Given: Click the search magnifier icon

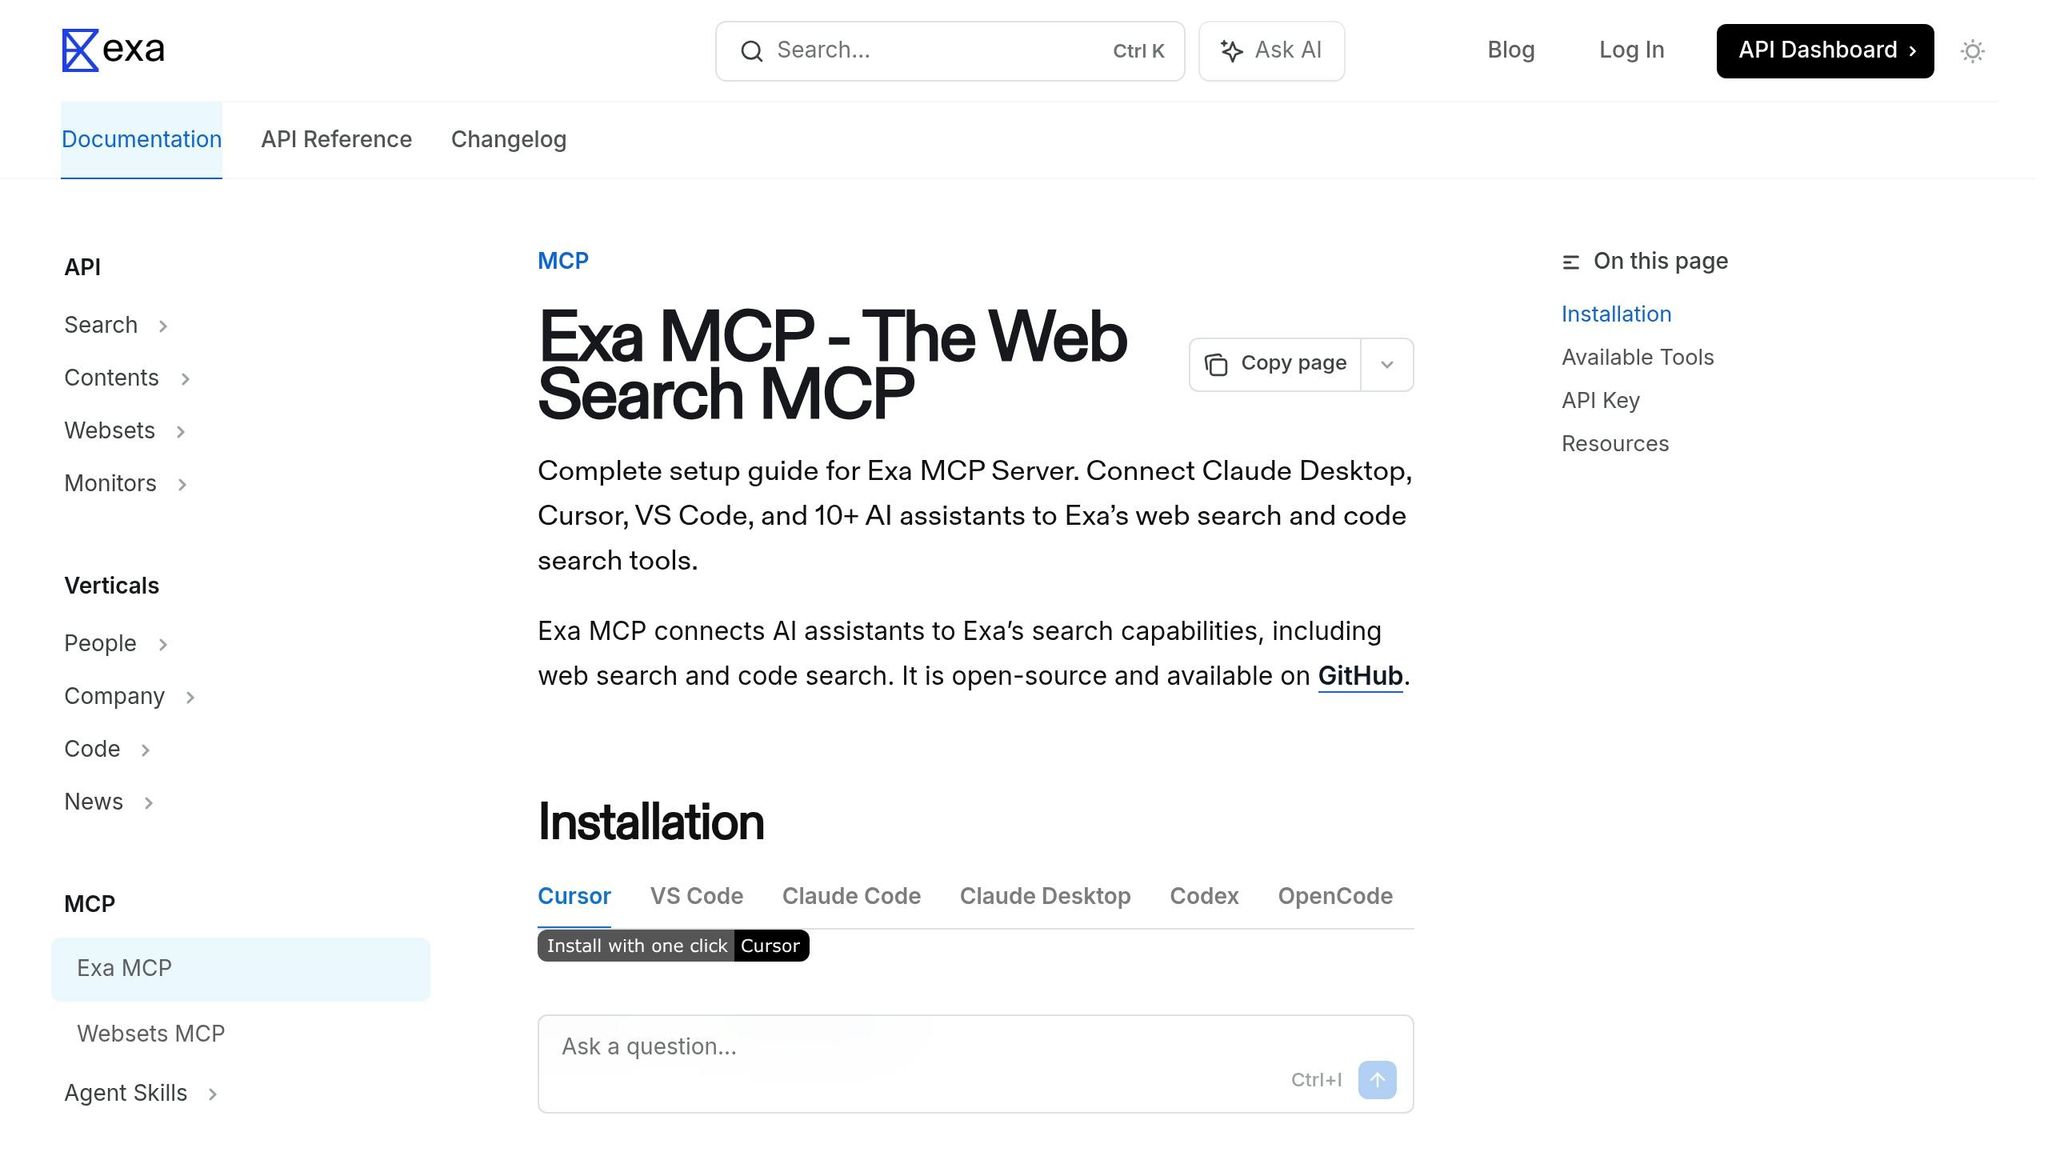Looking at the screenshot, I should point(752,51).
